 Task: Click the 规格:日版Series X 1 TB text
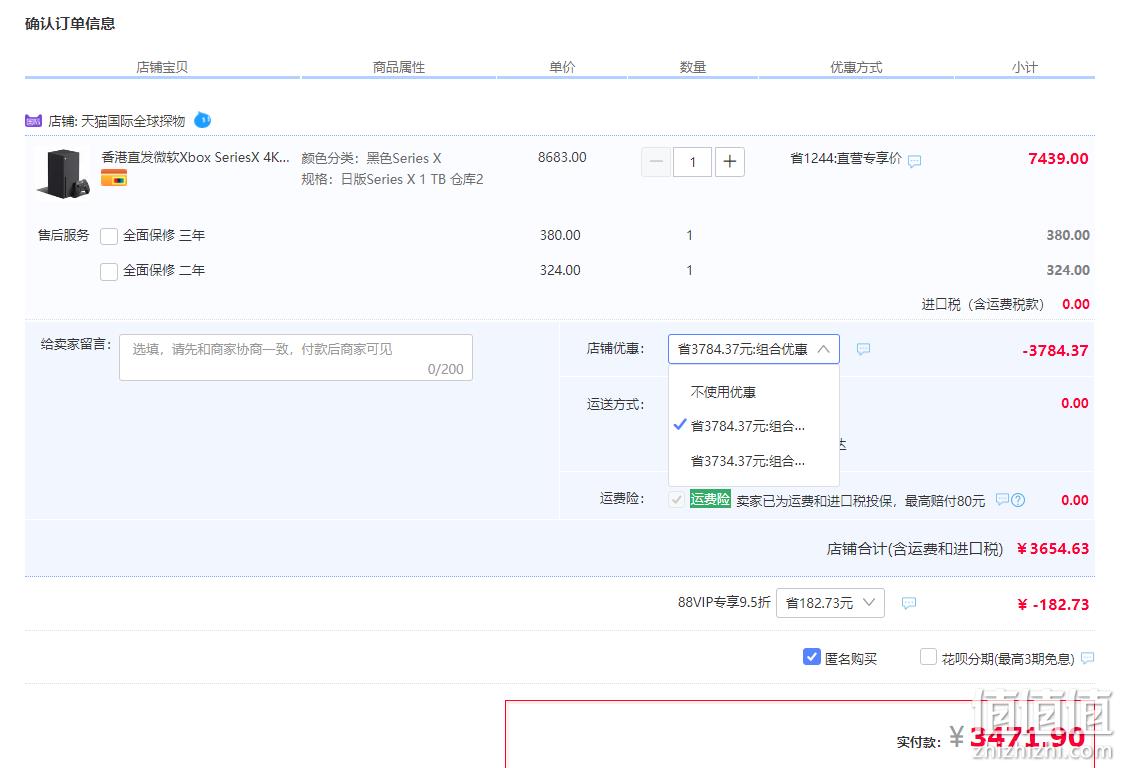click(392, 179)
